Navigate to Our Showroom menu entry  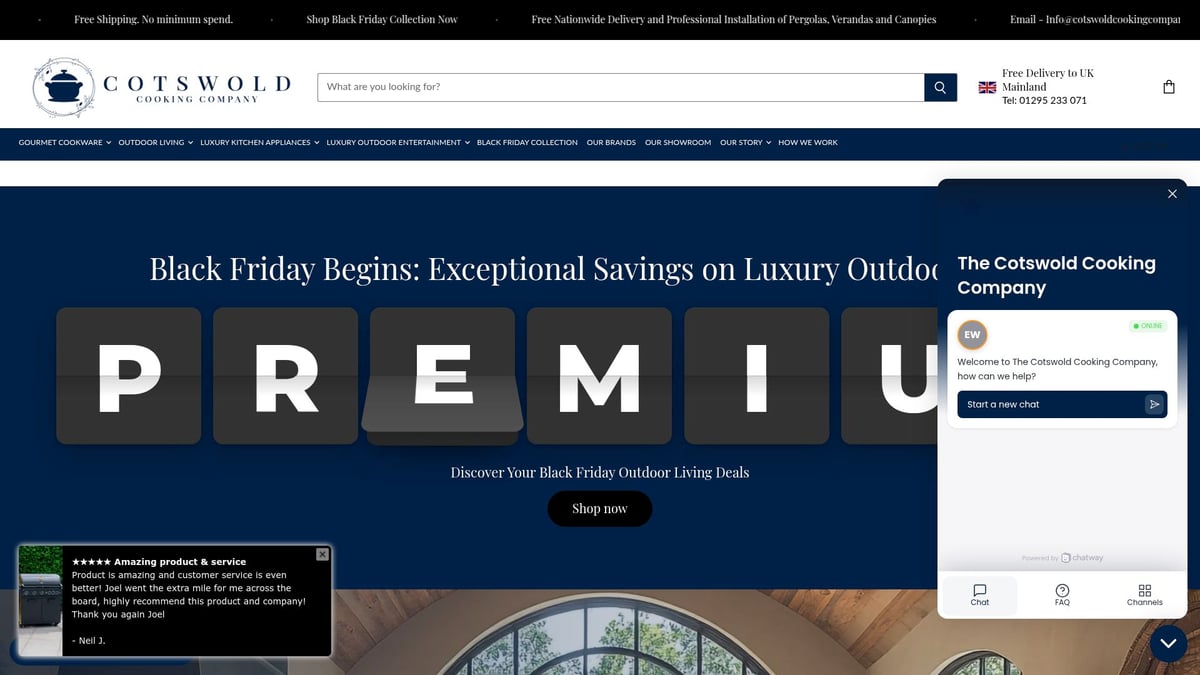[x=677, y=142]
